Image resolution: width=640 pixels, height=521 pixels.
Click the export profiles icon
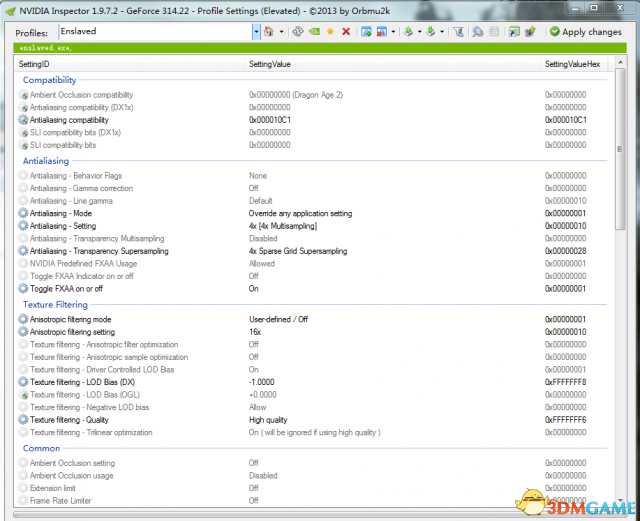point(408,32)
